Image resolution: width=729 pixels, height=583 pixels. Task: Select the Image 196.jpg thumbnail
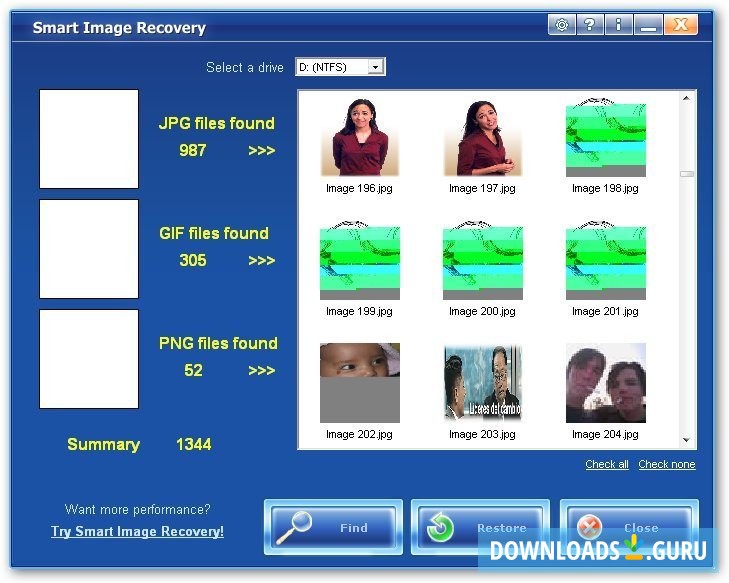[x=360, y=138]
